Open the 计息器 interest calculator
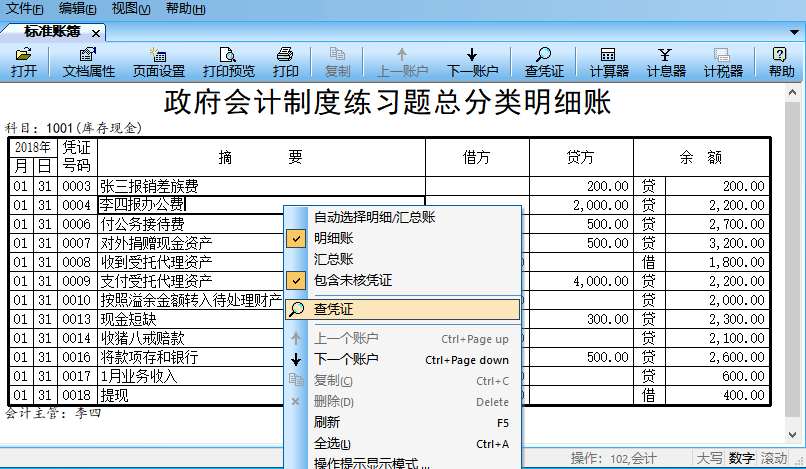Viewport: 806px width, 469px height. click(666, 62)
